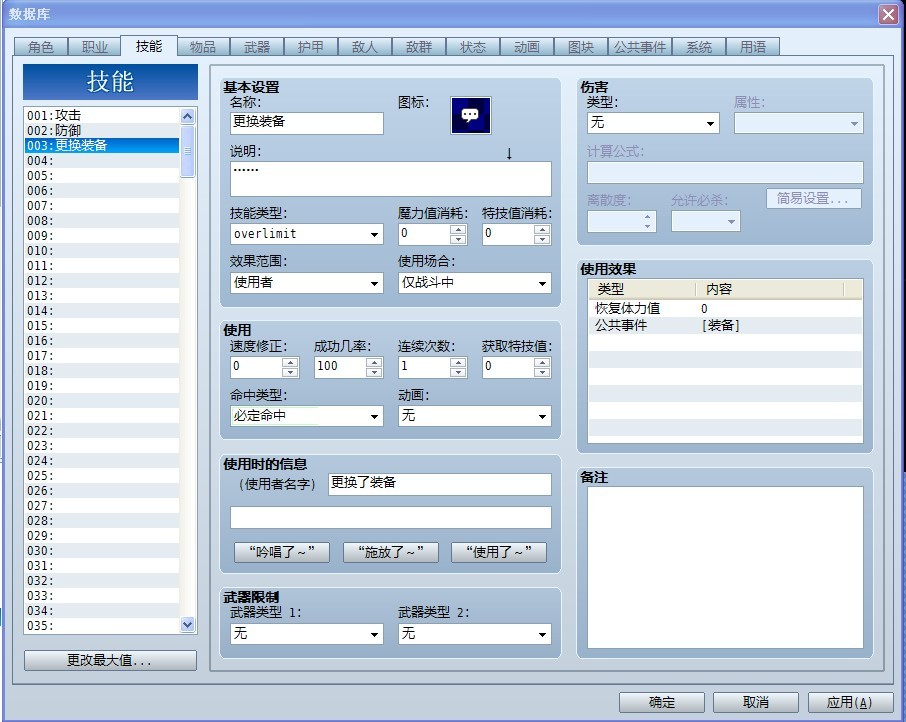This screenshot has width=906, height=722.
Task: Open the 技能类型 dropdown showing overlimit
Action: coord(307,234)
